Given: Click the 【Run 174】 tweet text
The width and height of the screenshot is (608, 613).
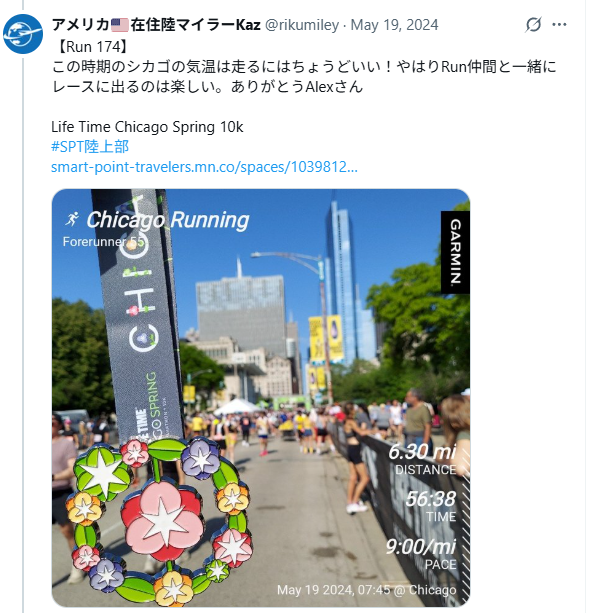Looking at the screenshot, I should (x=91, y=47).
